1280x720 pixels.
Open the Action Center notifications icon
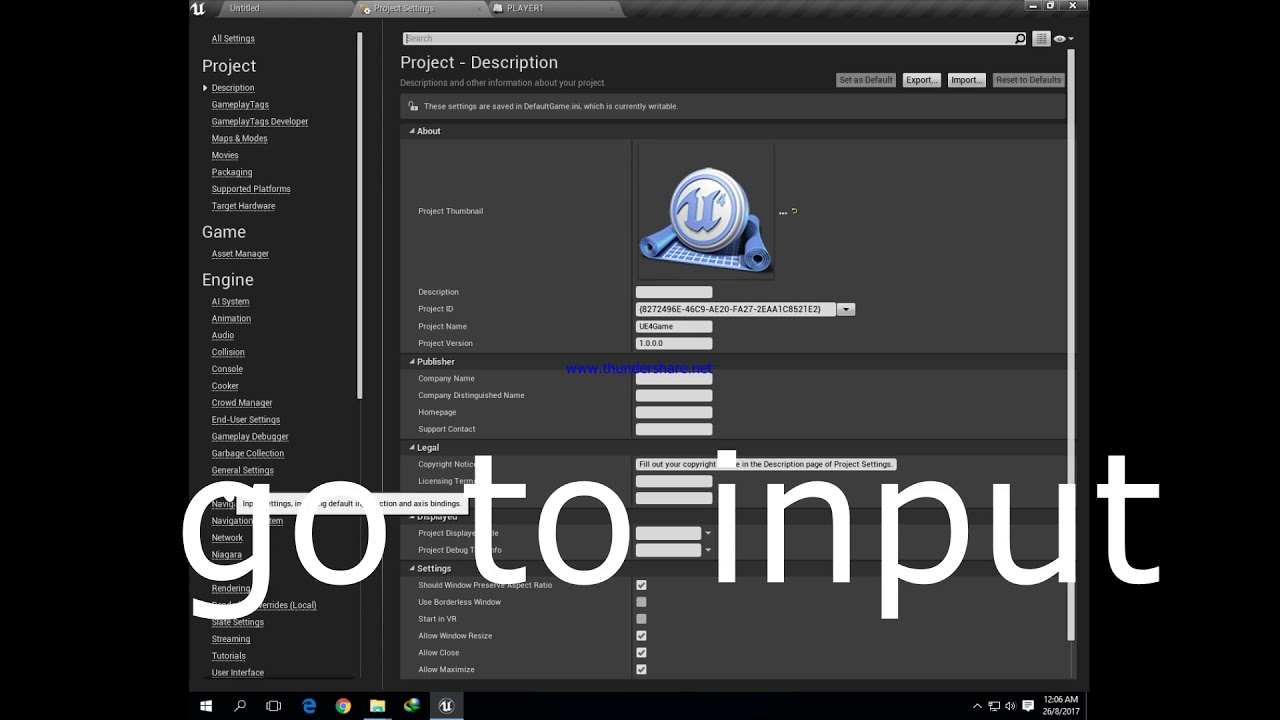1028,706
